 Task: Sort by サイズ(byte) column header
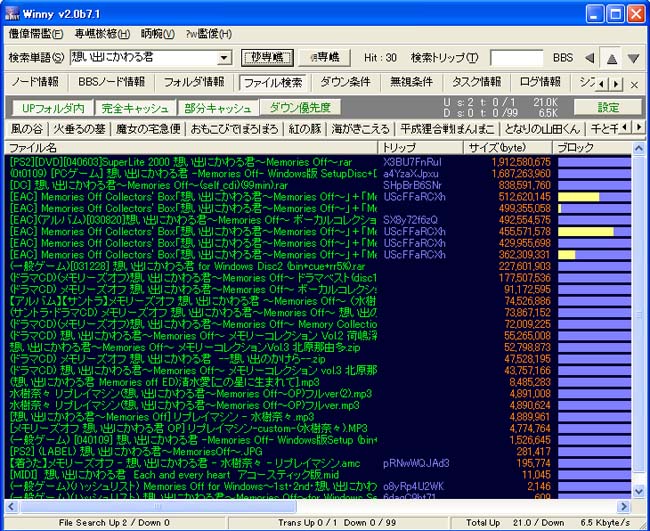click(508, 148)
